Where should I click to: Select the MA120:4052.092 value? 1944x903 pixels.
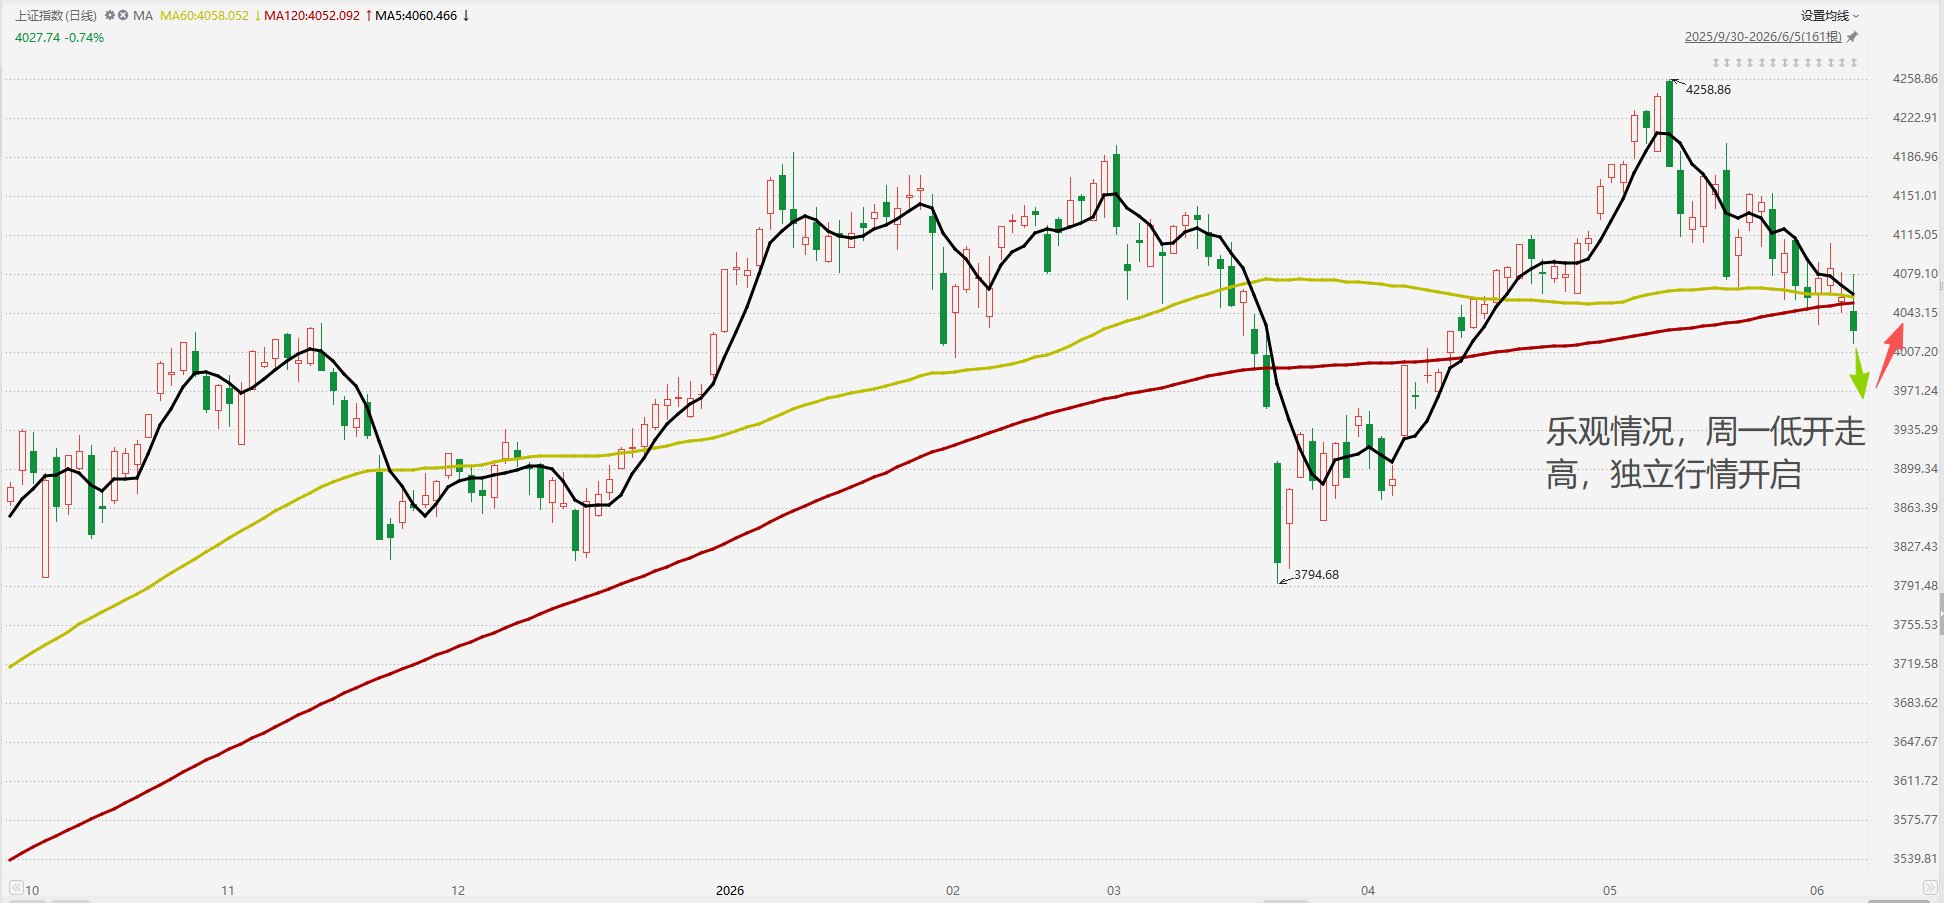(x=312, y=16)
